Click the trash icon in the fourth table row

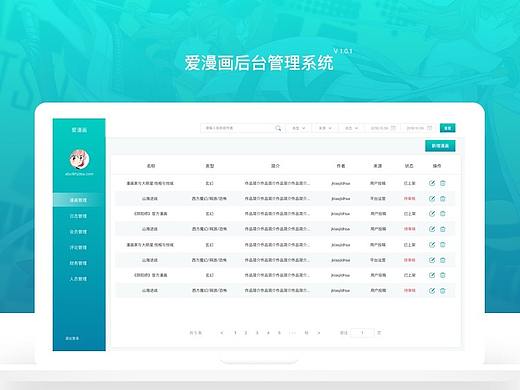coord(443,229)
